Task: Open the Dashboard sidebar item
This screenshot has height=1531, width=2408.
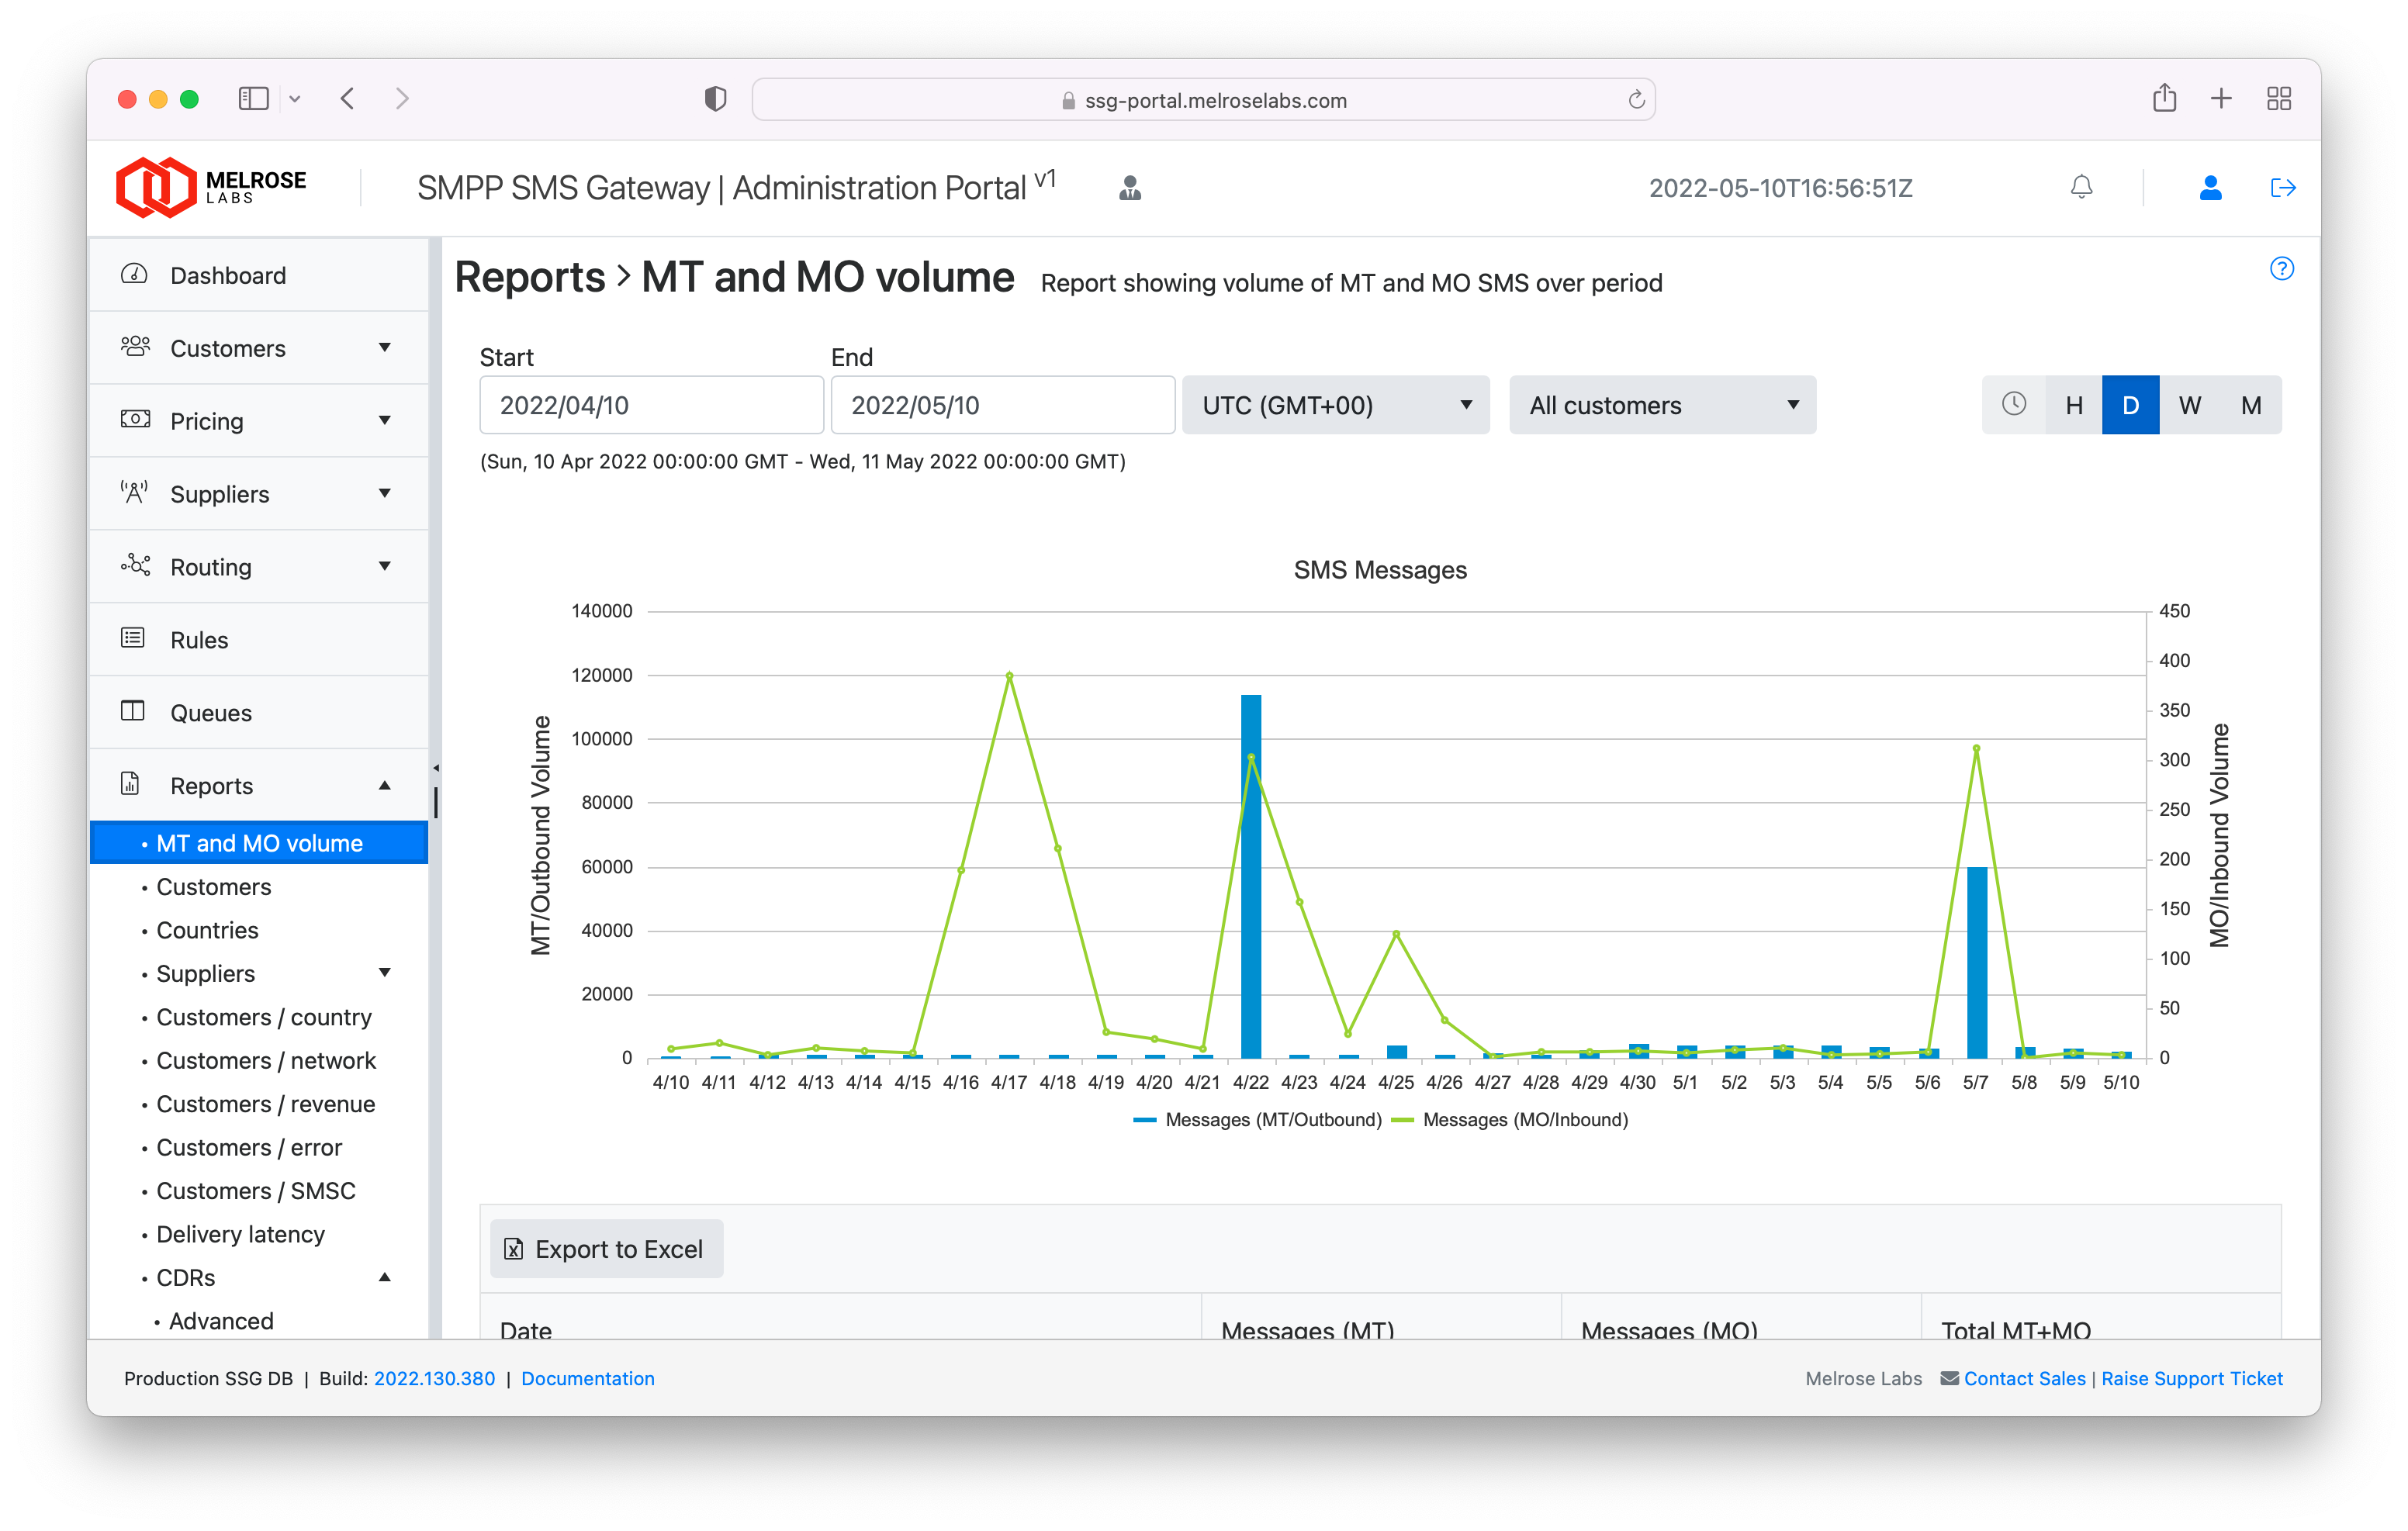Action: (228, 275)
